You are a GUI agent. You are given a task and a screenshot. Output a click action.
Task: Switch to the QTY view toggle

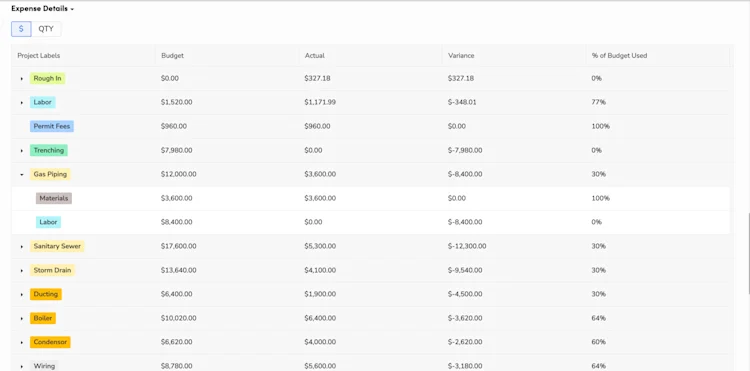[x=46, y=29]
